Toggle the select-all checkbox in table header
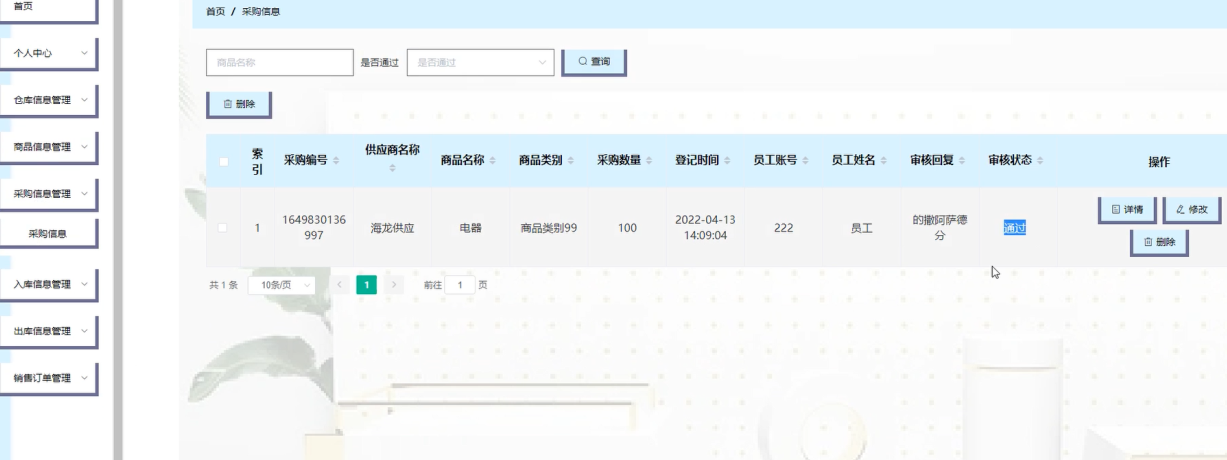1227x460 pixels. click(x=224, y=162)
